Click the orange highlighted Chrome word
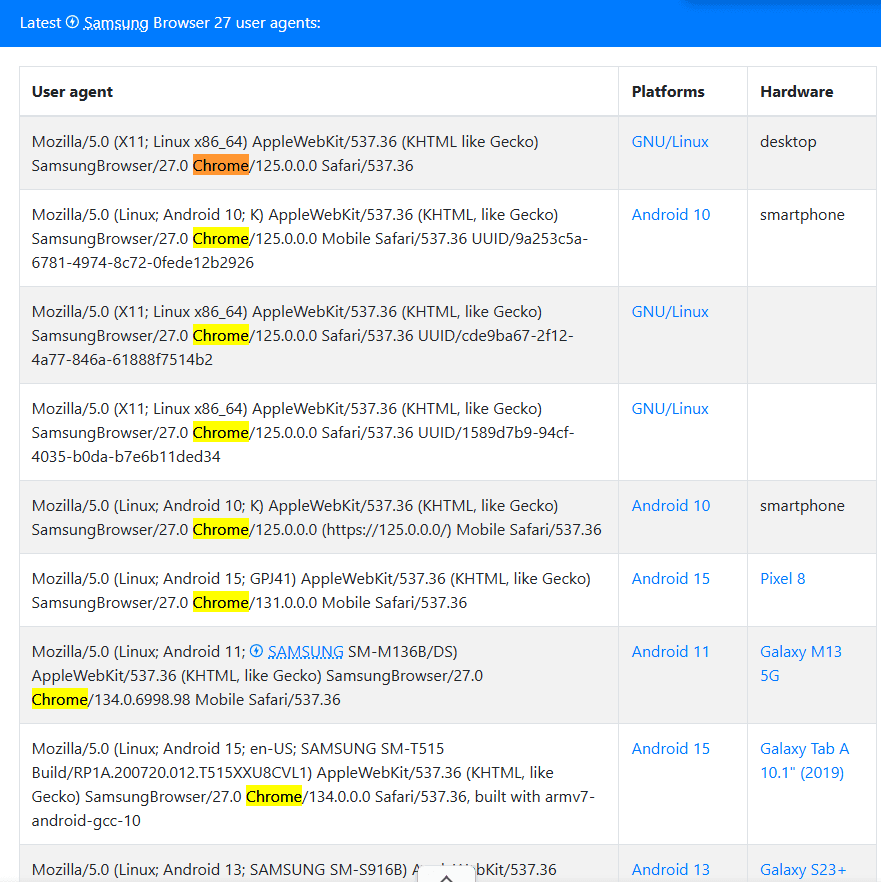The height and width of the screenshot is (882, 881). 221,165
